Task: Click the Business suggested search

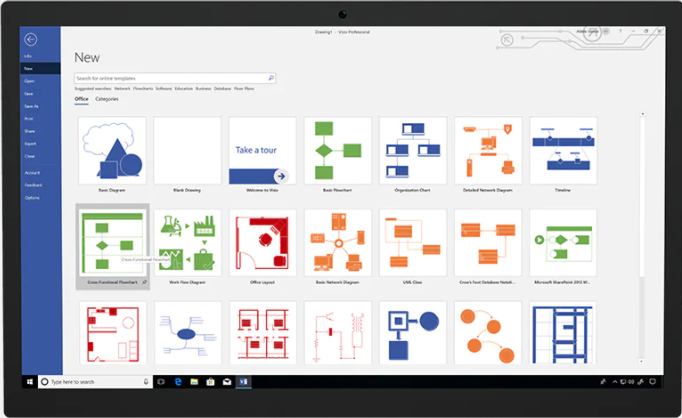Action: [x=203, y=89]
